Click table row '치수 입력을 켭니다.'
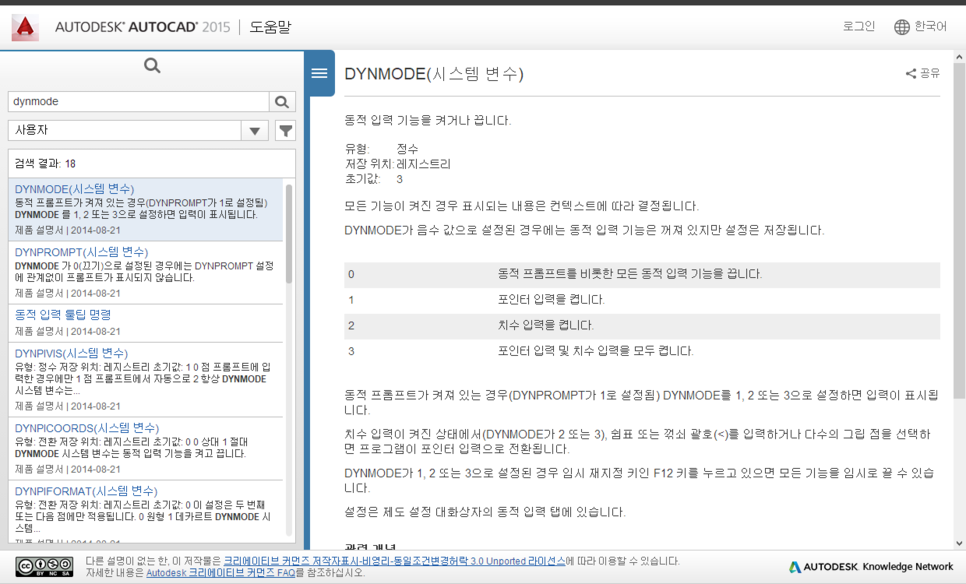 click(642, 326)
